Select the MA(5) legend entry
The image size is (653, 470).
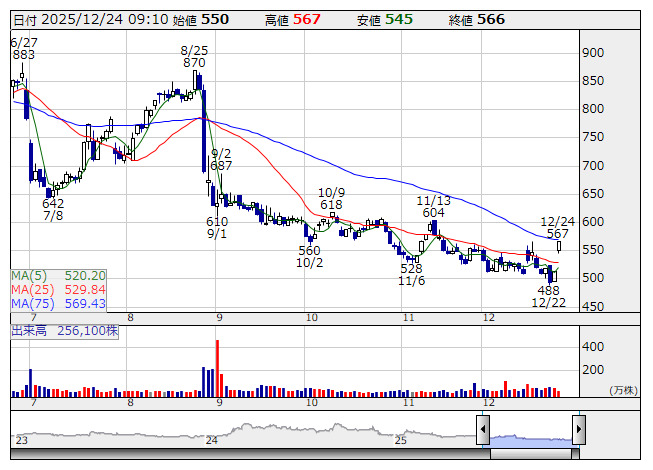(59, 275)
